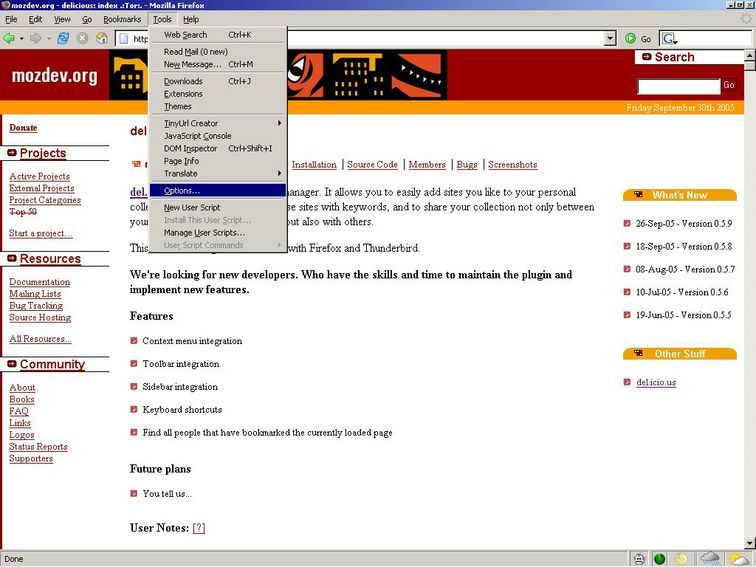Click the vertical scrollbar up arrow
Screen dimensions: 756x567
pyautogui.click(x=750, y=55)
